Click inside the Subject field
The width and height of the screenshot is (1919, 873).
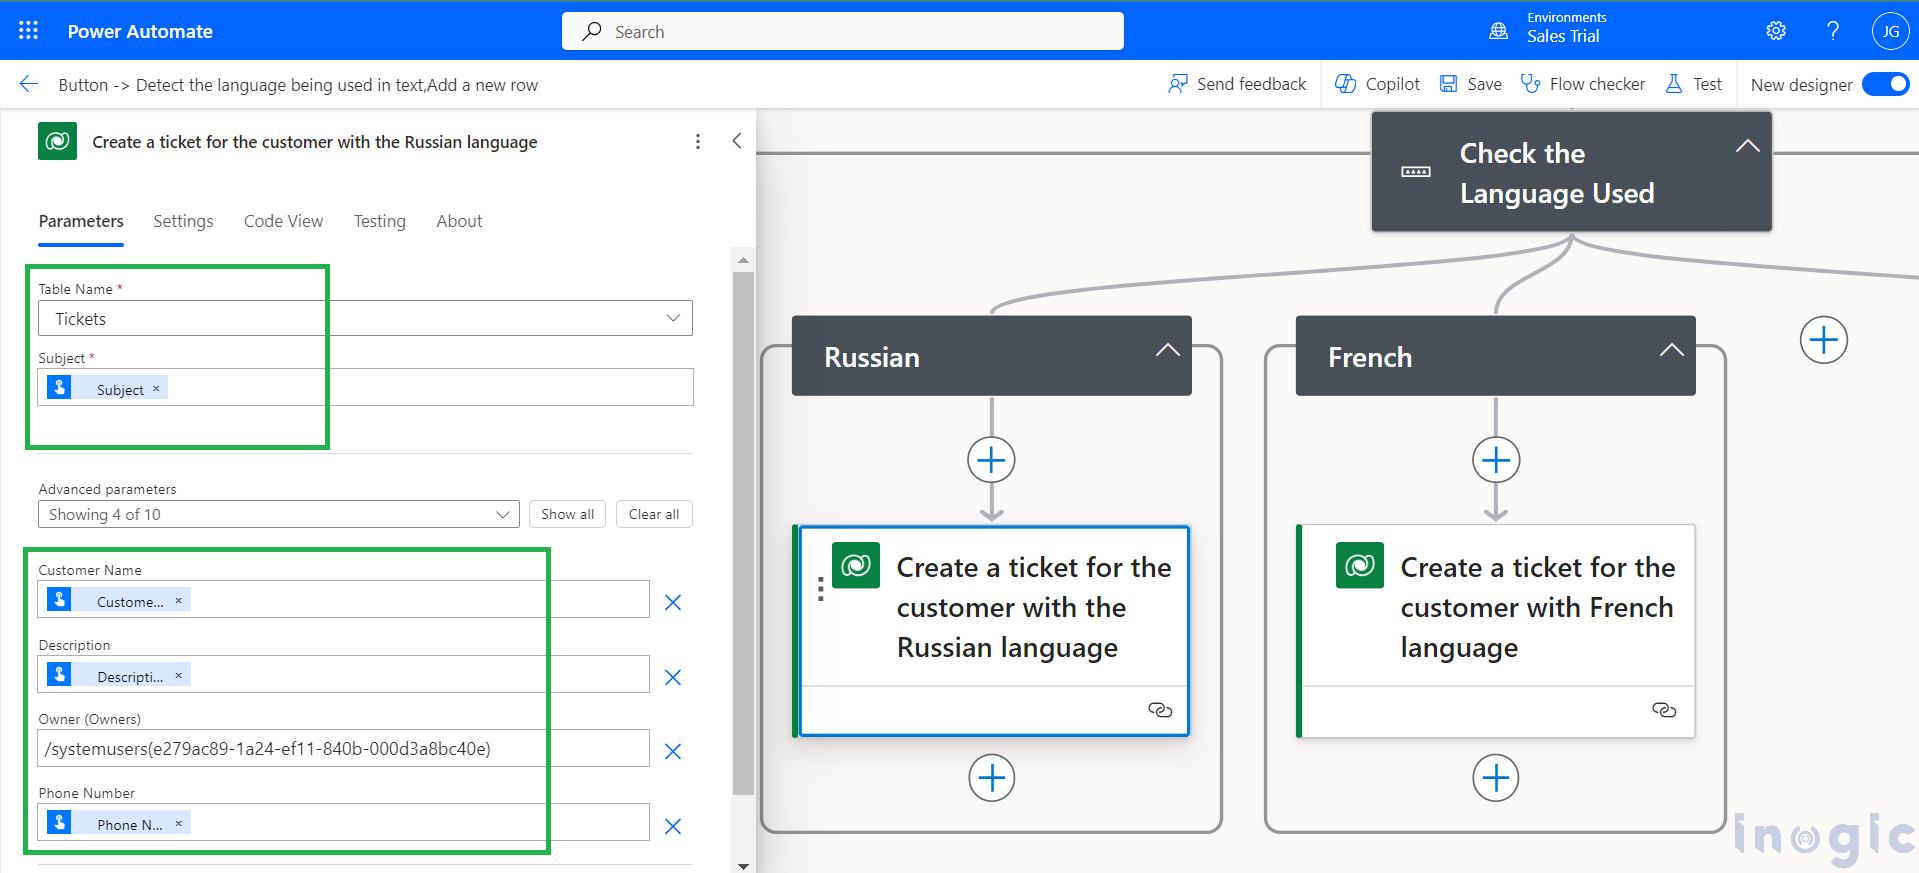point(365,387)
